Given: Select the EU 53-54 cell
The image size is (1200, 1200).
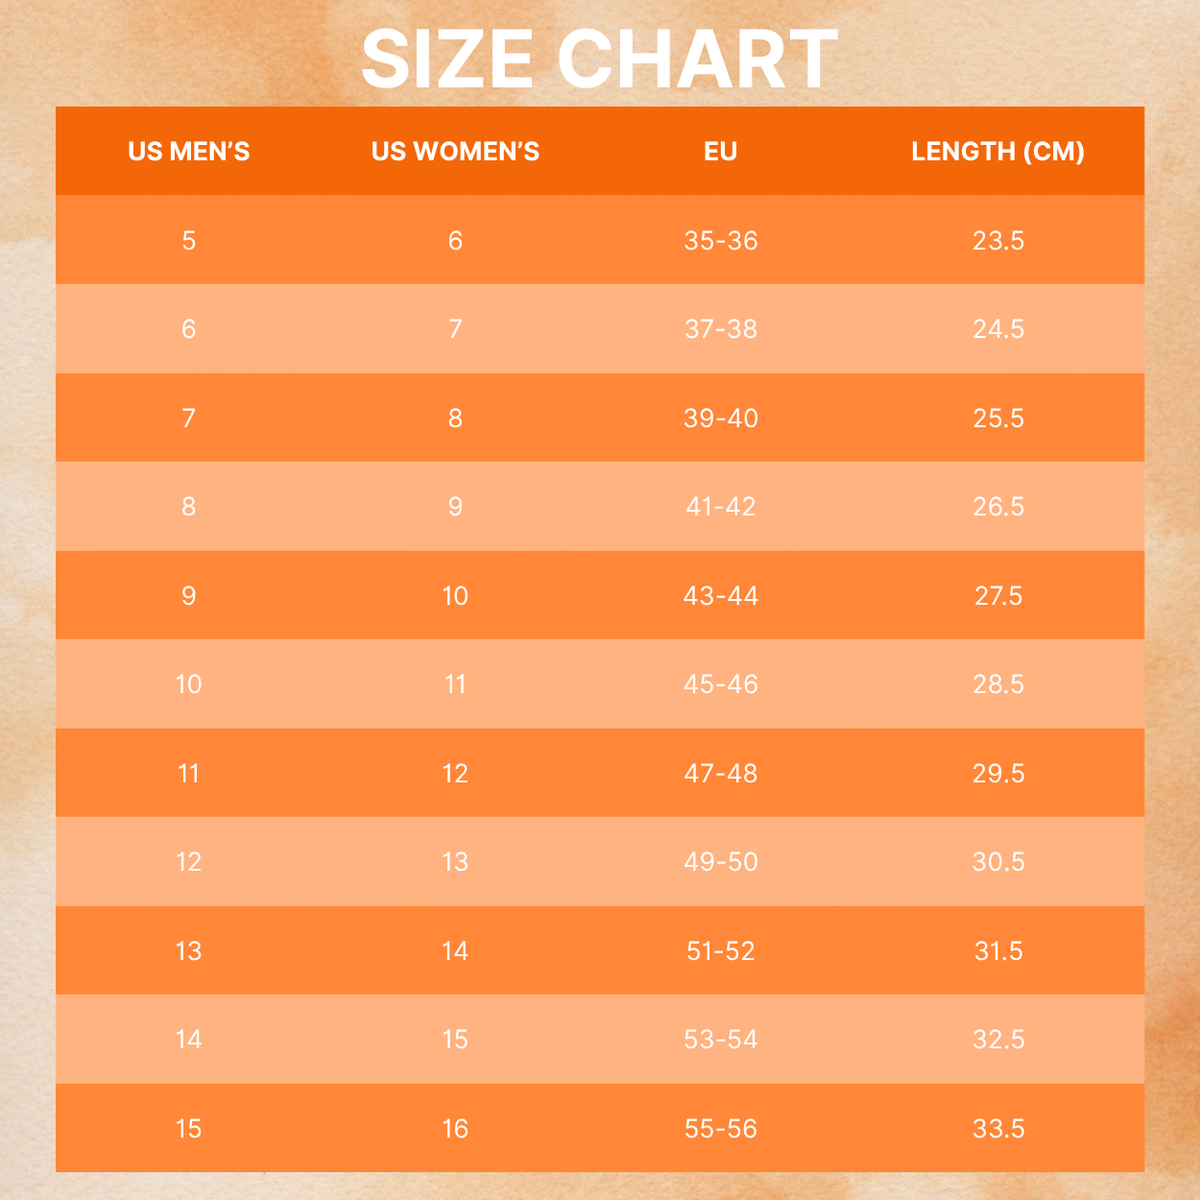Looking at the screenshot, I should (x=720, y=1040).
